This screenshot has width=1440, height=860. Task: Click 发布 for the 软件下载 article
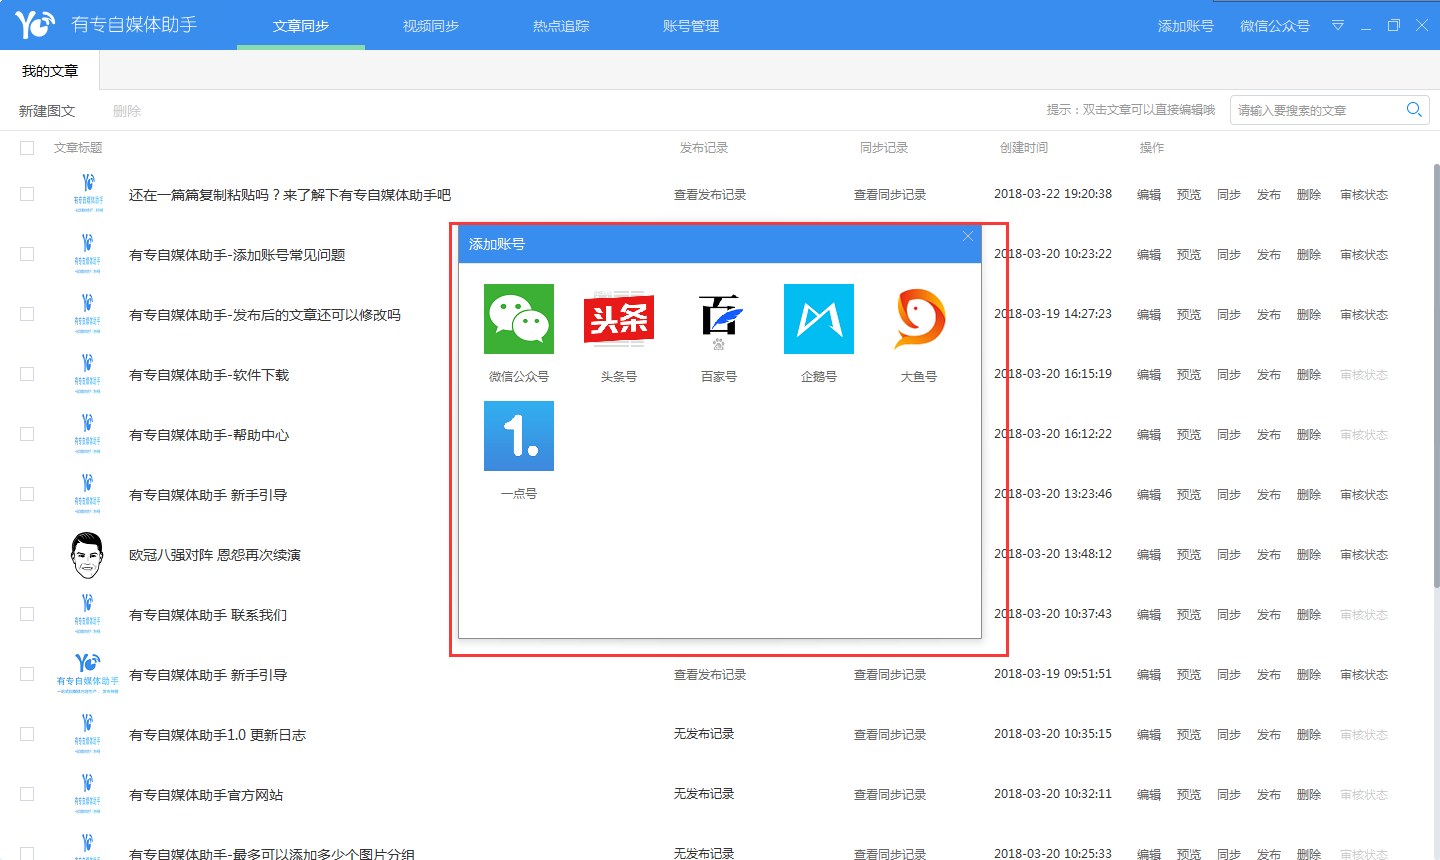point(1269,375)
